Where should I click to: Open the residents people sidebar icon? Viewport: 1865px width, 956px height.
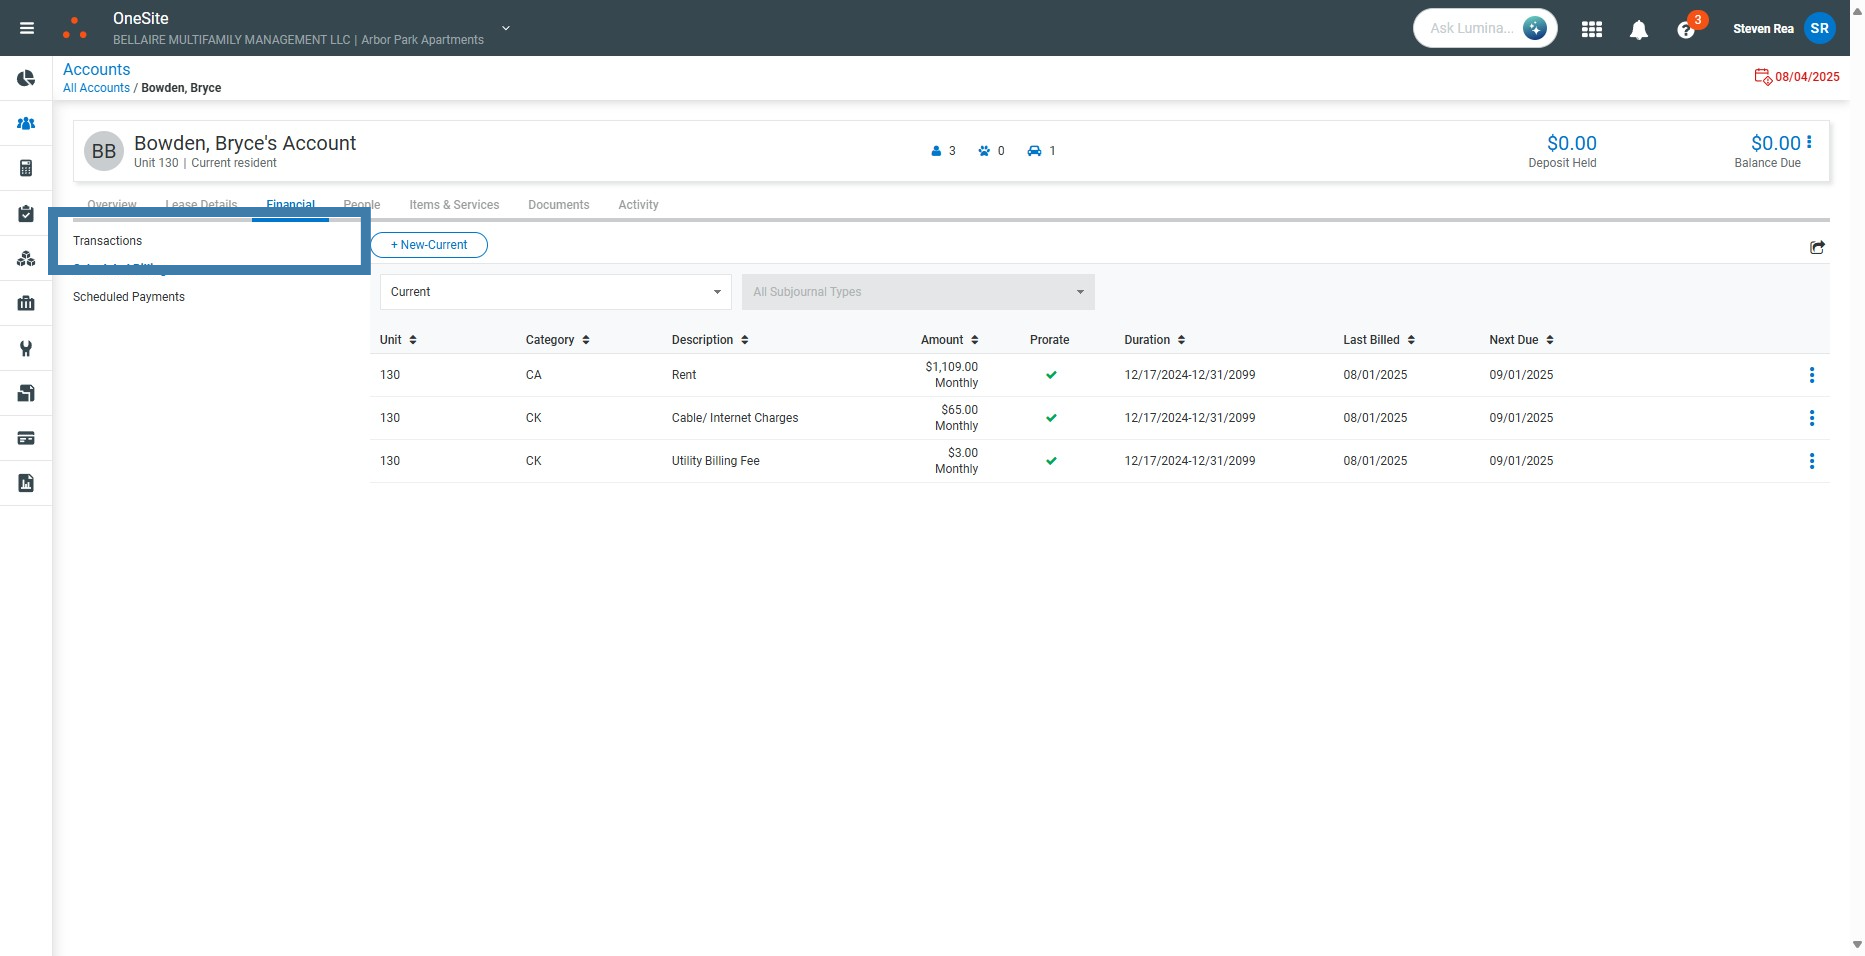(x=26, y=123)
